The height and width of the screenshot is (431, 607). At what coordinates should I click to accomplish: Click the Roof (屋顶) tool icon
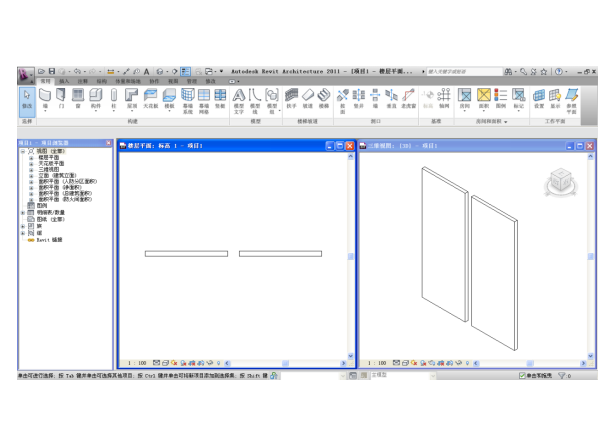coord(132,98)
